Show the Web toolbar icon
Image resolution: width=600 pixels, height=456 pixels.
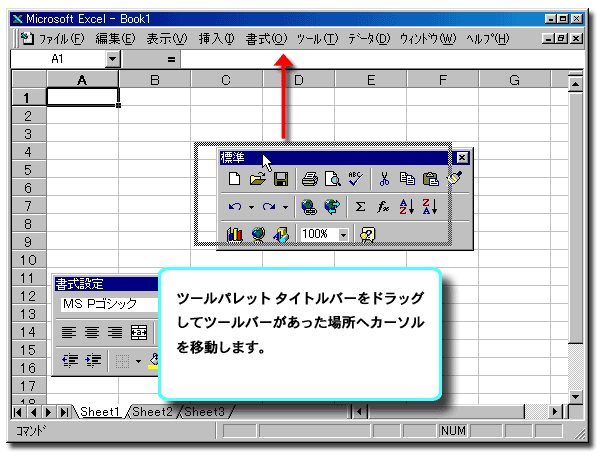332,207
